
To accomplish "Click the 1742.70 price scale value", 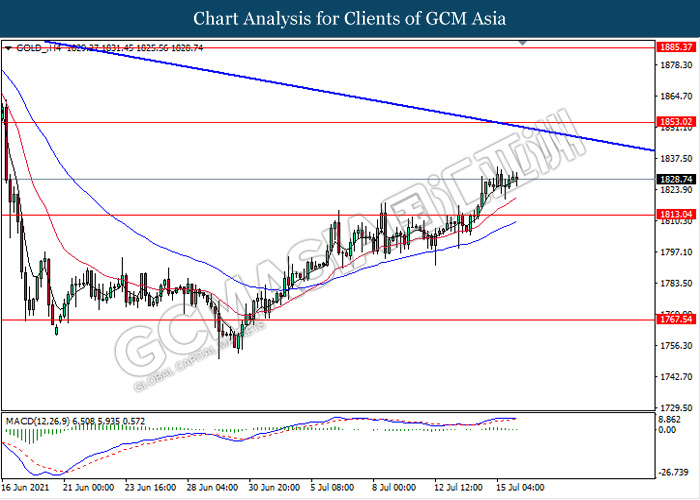I will (x=676, y=377).
